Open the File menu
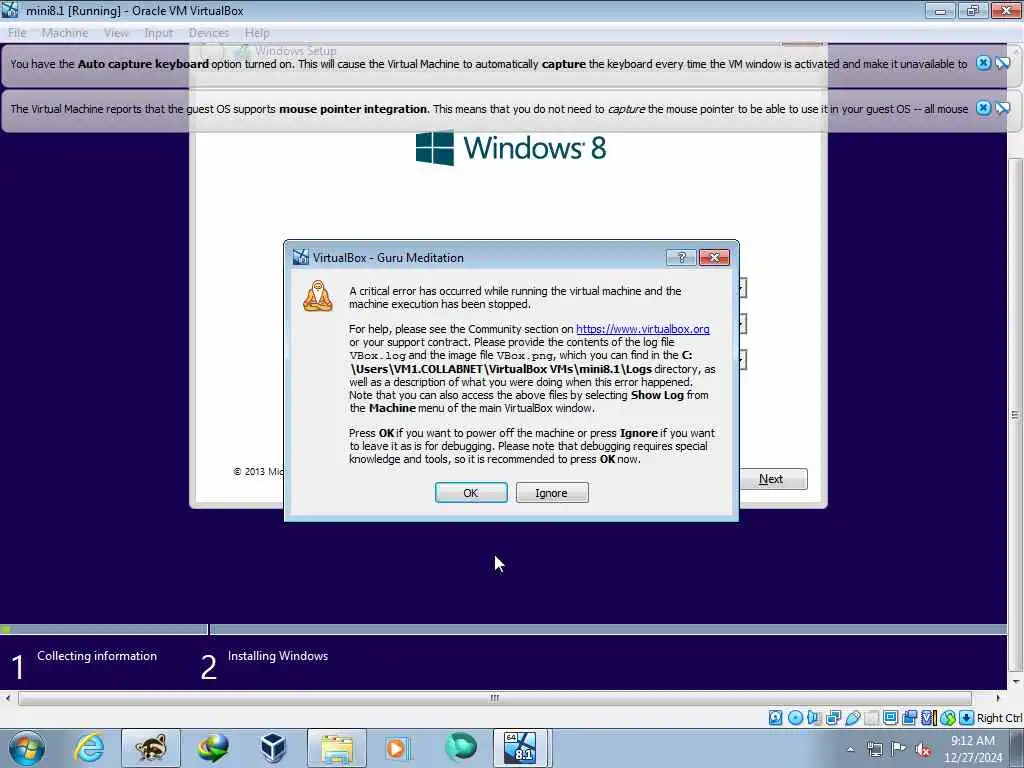The width and height of the screenshot is (1024, 768). [17, 33]
